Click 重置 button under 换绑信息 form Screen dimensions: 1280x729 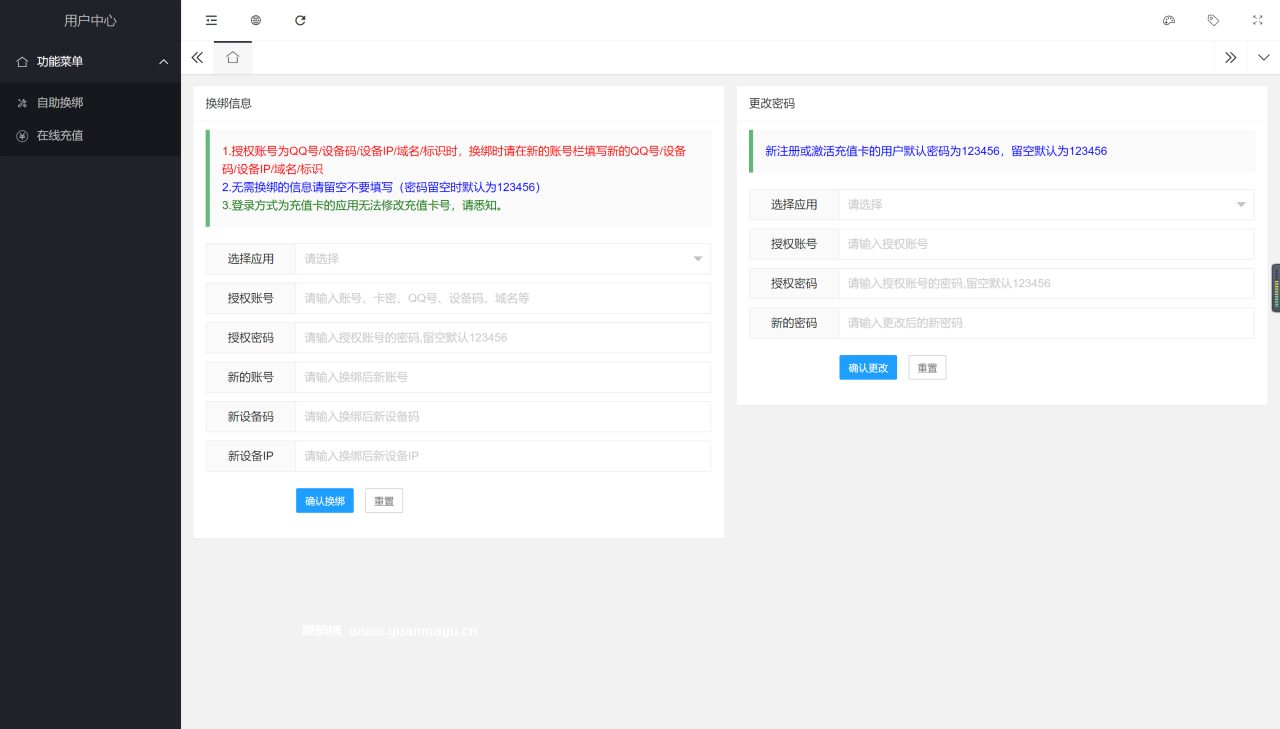pyautogui.click(x=384, y=501)
